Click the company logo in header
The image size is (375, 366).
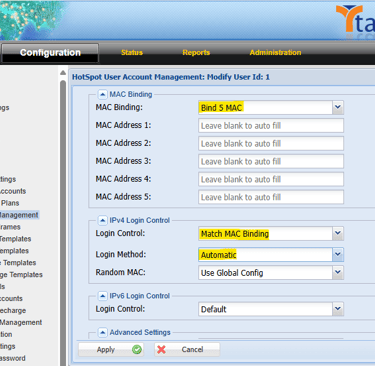click(355, 19)
